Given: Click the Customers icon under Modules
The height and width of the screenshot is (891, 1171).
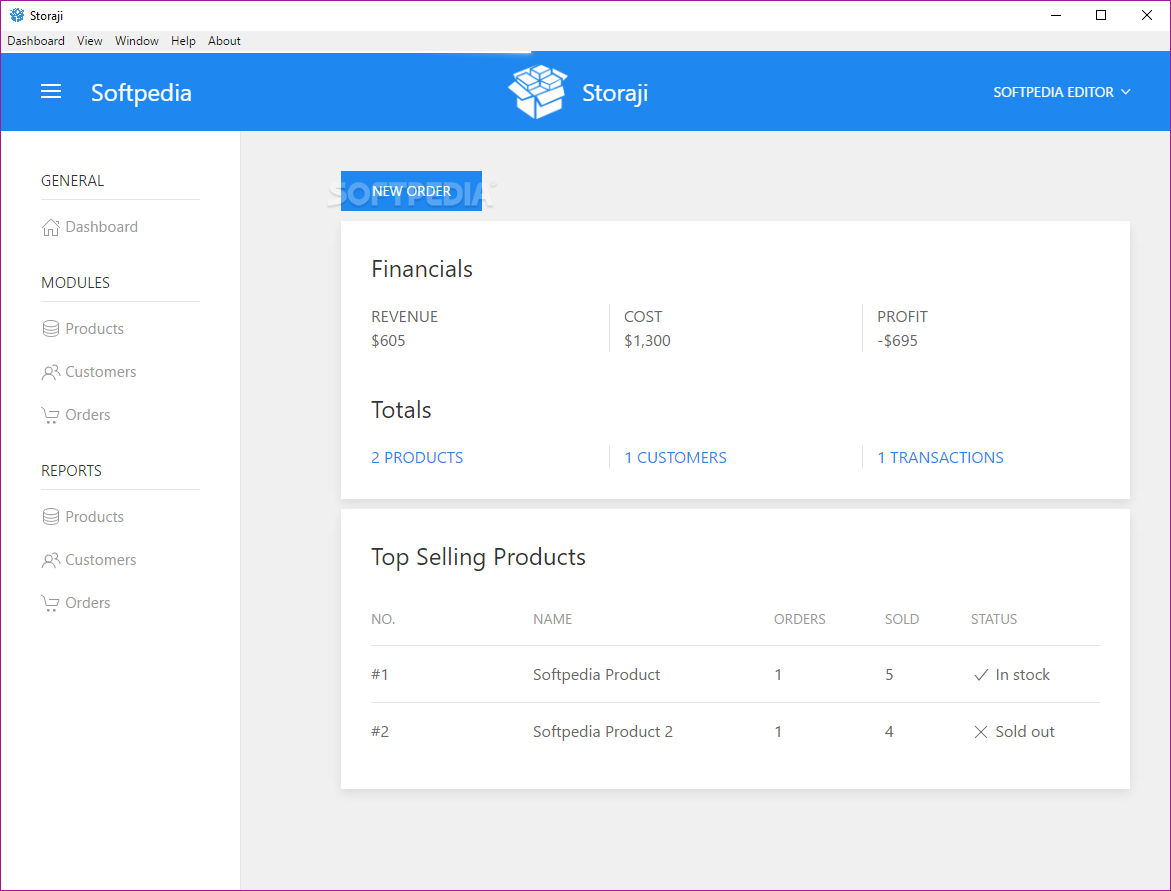Looking at the screenshot, I should 50,372.
